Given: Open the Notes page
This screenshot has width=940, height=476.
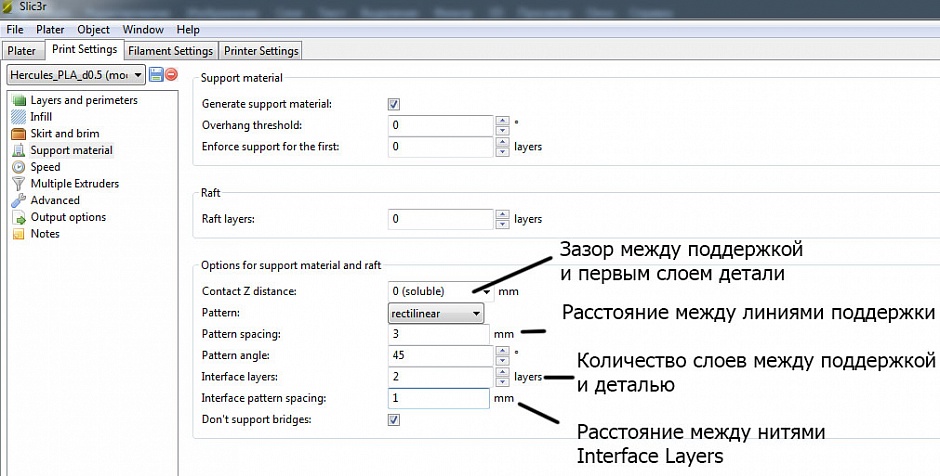Looking at the screenshot, I should click(45, 234).
